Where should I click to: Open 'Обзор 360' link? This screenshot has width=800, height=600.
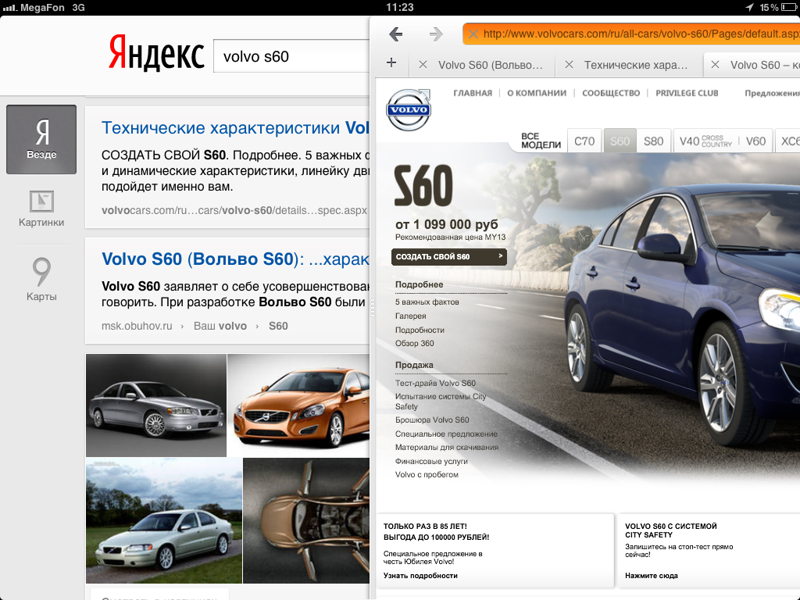414,343
